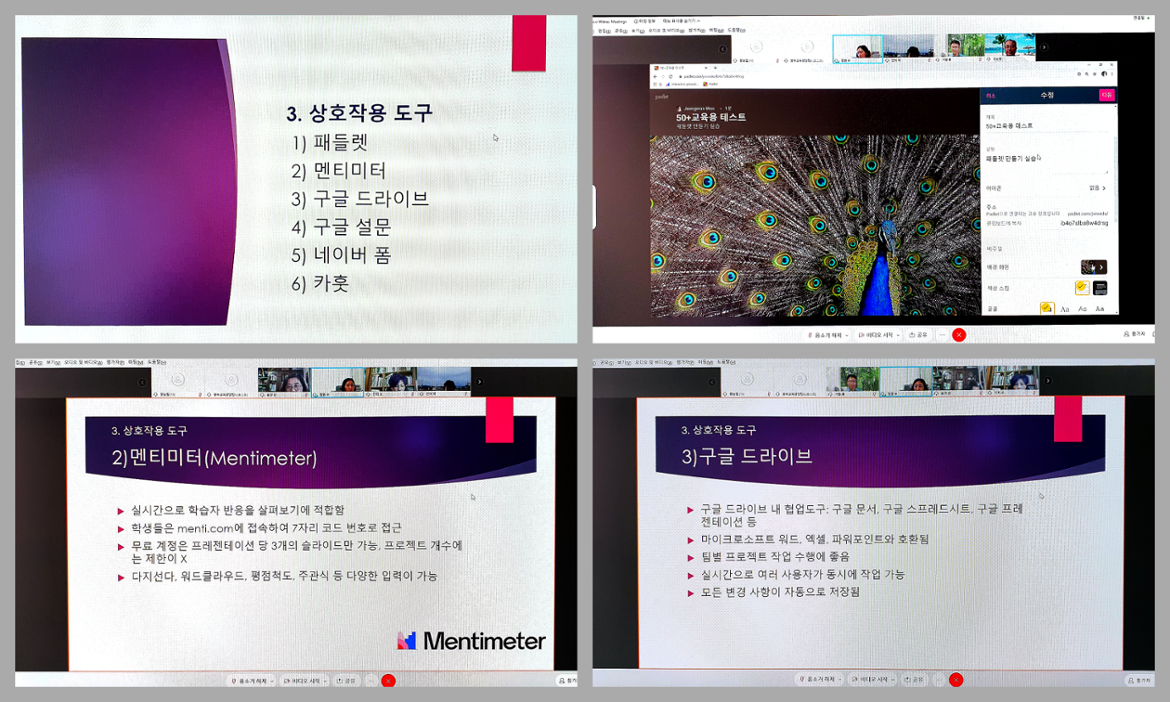Click share (공유) icon under Google Drive slide

915,680
